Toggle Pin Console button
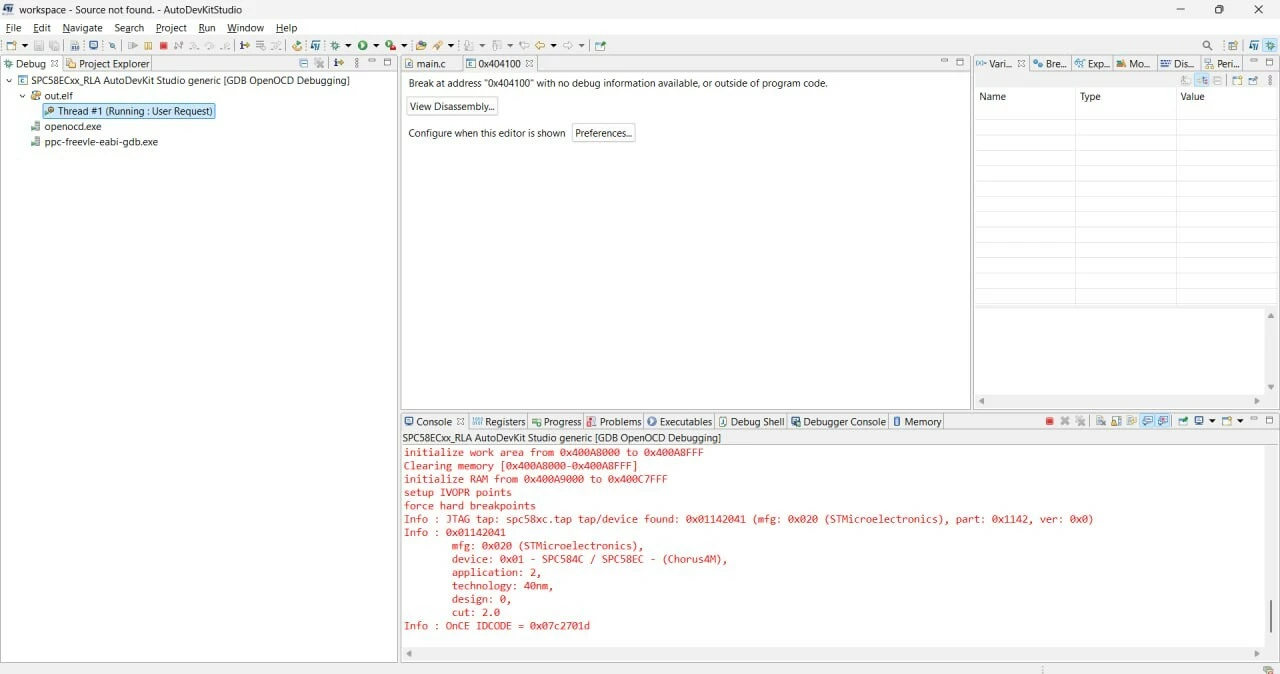Viewport: 1280px width, 674px height. [x=1183, y=421]
